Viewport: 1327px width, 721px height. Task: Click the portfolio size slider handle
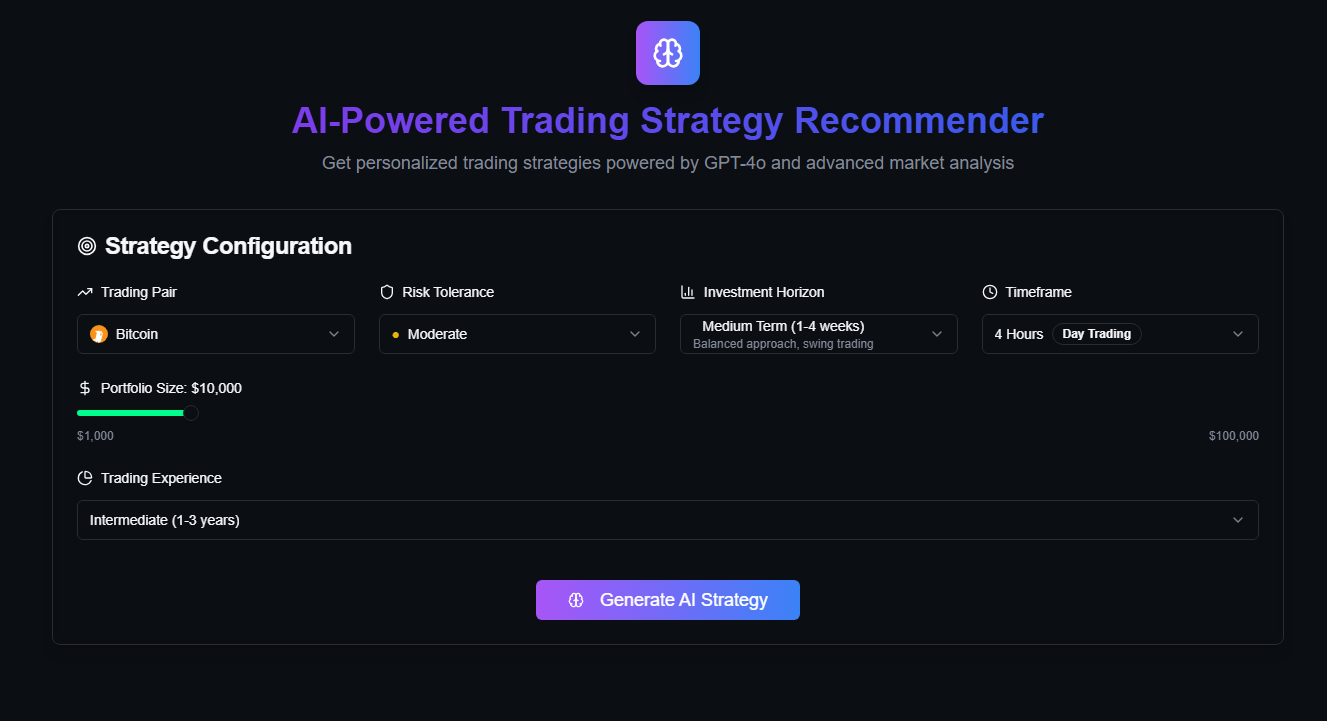click(191, 413)
